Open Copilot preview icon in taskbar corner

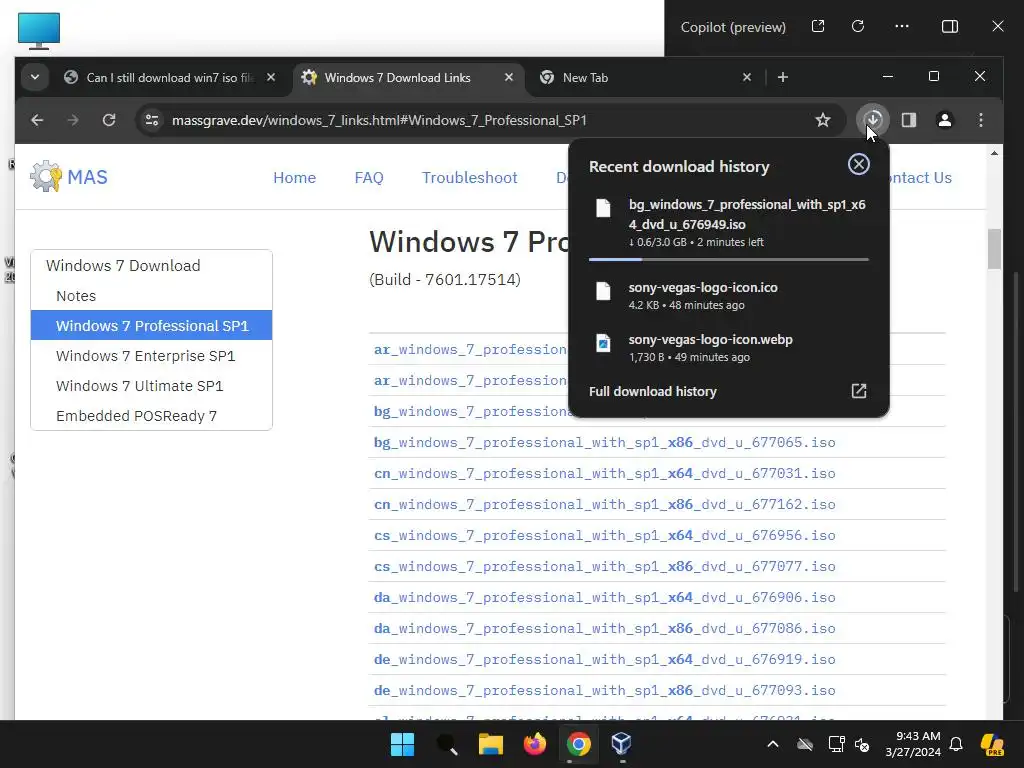[x=992, y=744]
